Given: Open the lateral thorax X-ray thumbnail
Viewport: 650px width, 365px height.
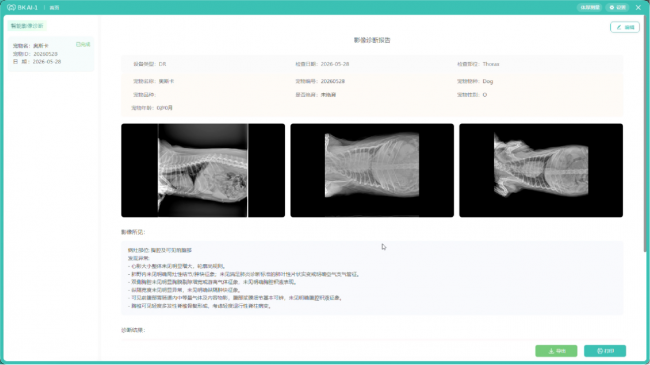Looking at the screenshot, I should click(x=203, y=170).
